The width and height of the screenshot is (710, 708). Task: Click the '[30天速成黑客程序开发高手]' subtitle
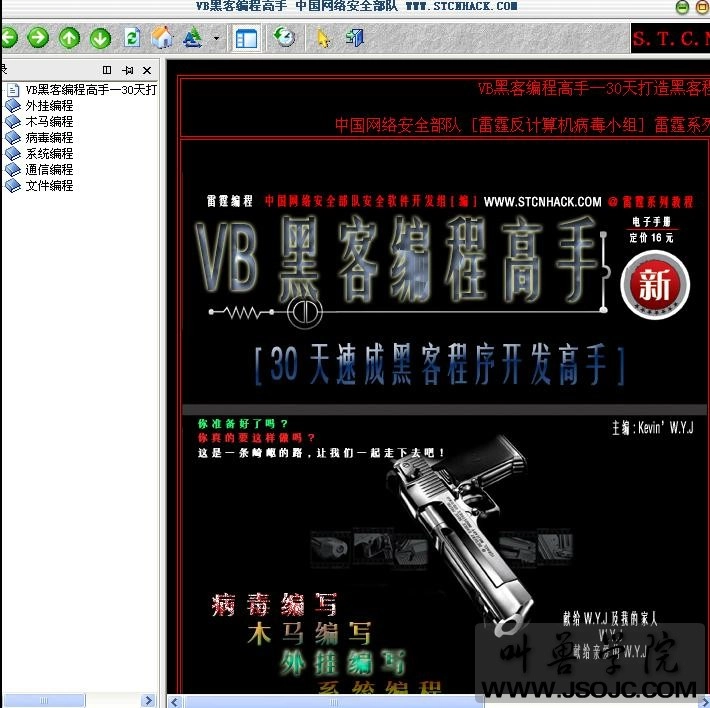(x=440, y=365)
